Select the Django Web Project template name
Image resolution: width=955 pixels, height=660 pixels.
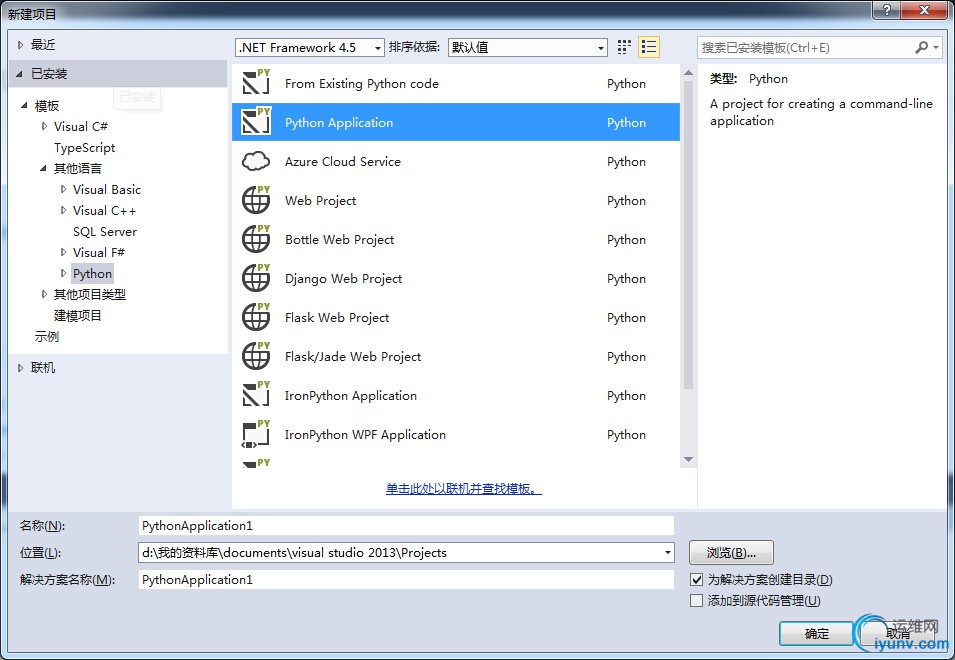click(344, 278)
